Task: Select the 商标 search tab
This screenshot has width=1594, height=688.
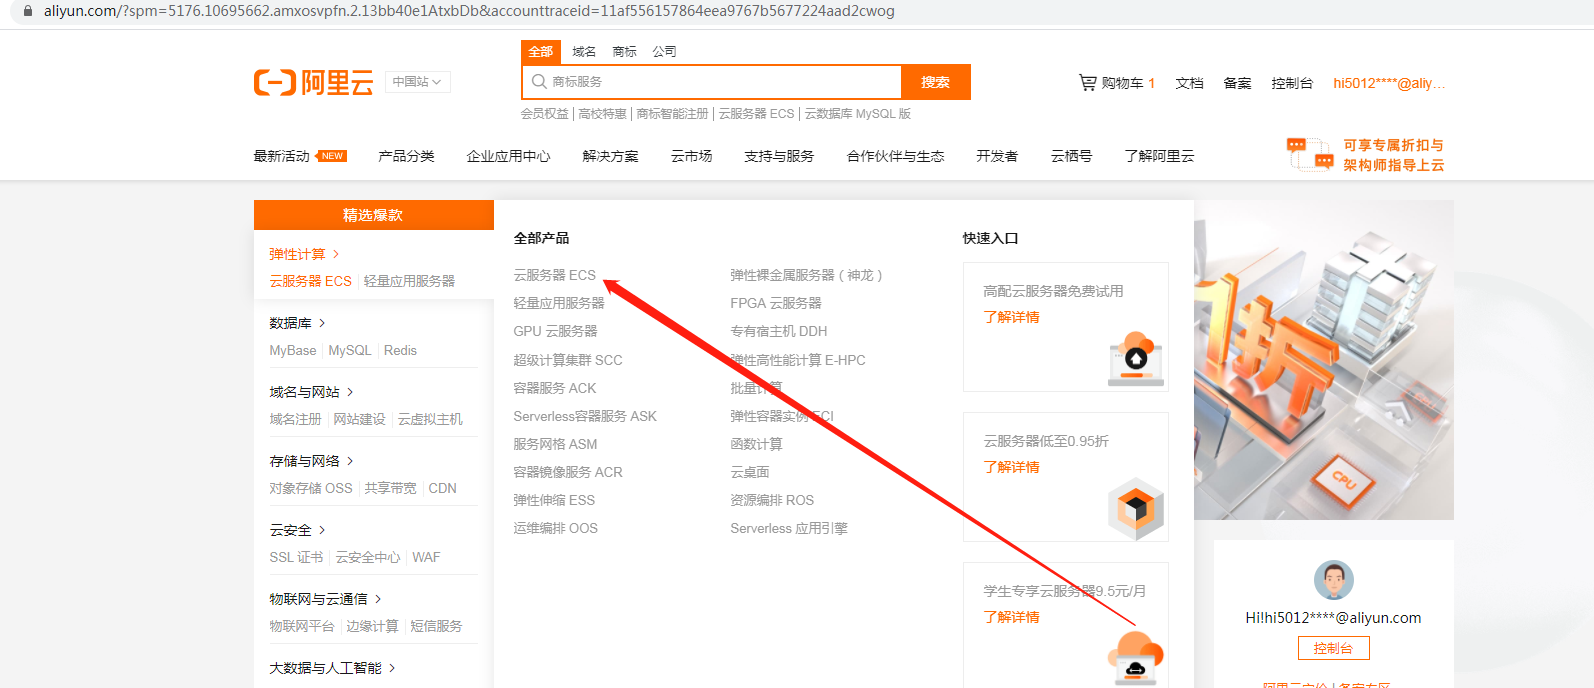Action: (x=624, y=52)
